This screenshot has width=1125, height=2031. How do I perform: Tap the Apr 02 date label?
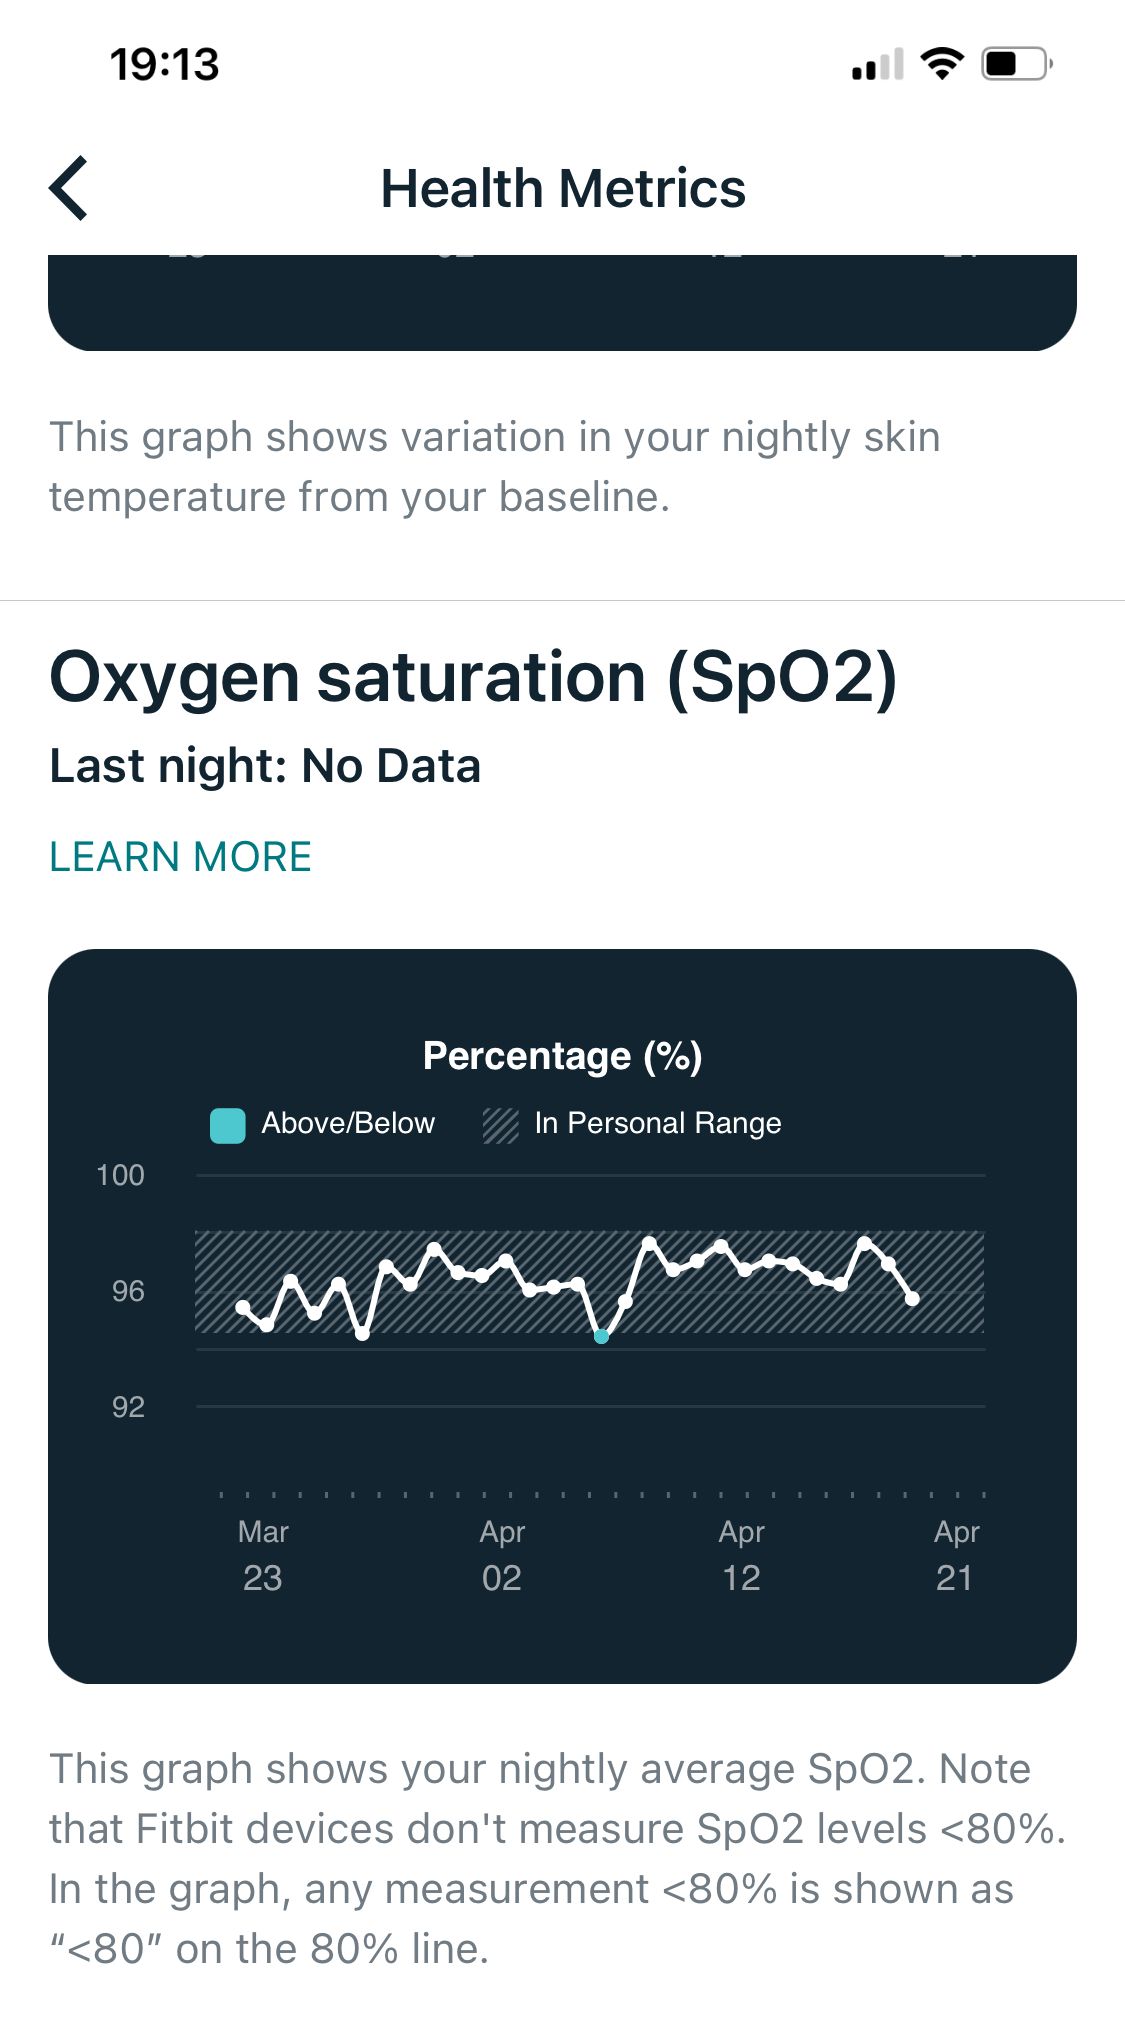coord(502,1555)
